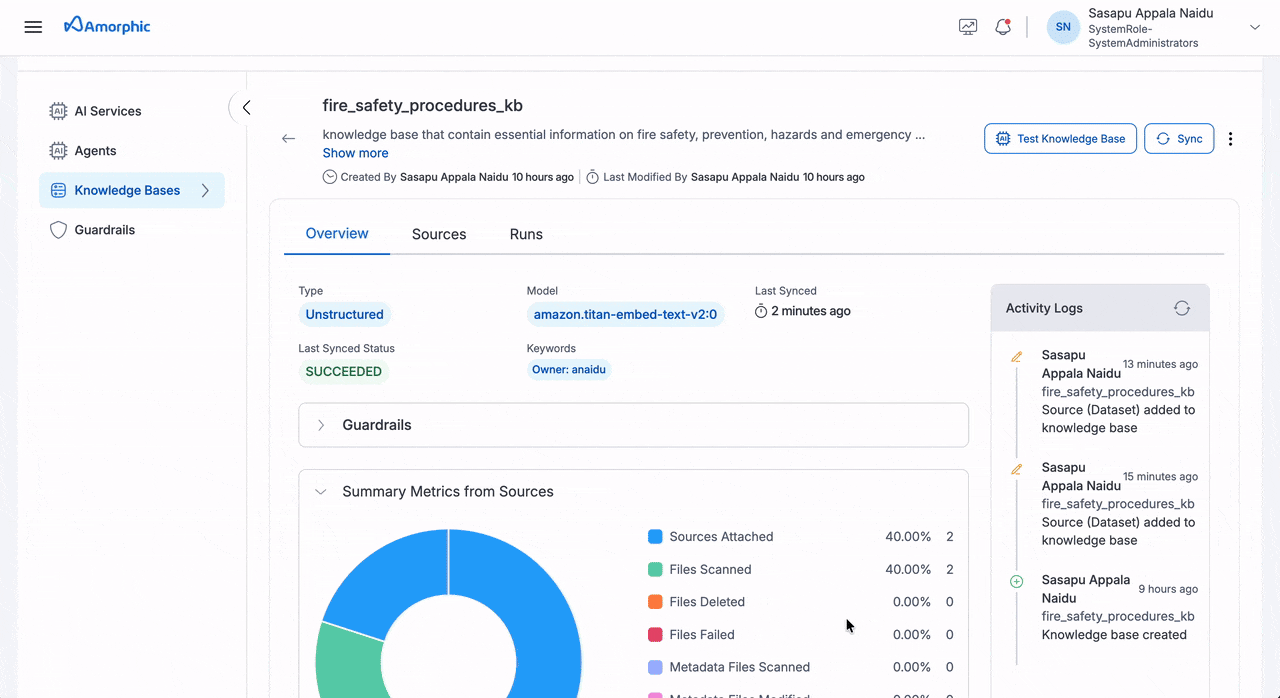Open the Runs tab
The width and height of the screenshot is (1280, 698).
(x=526, y=234)
